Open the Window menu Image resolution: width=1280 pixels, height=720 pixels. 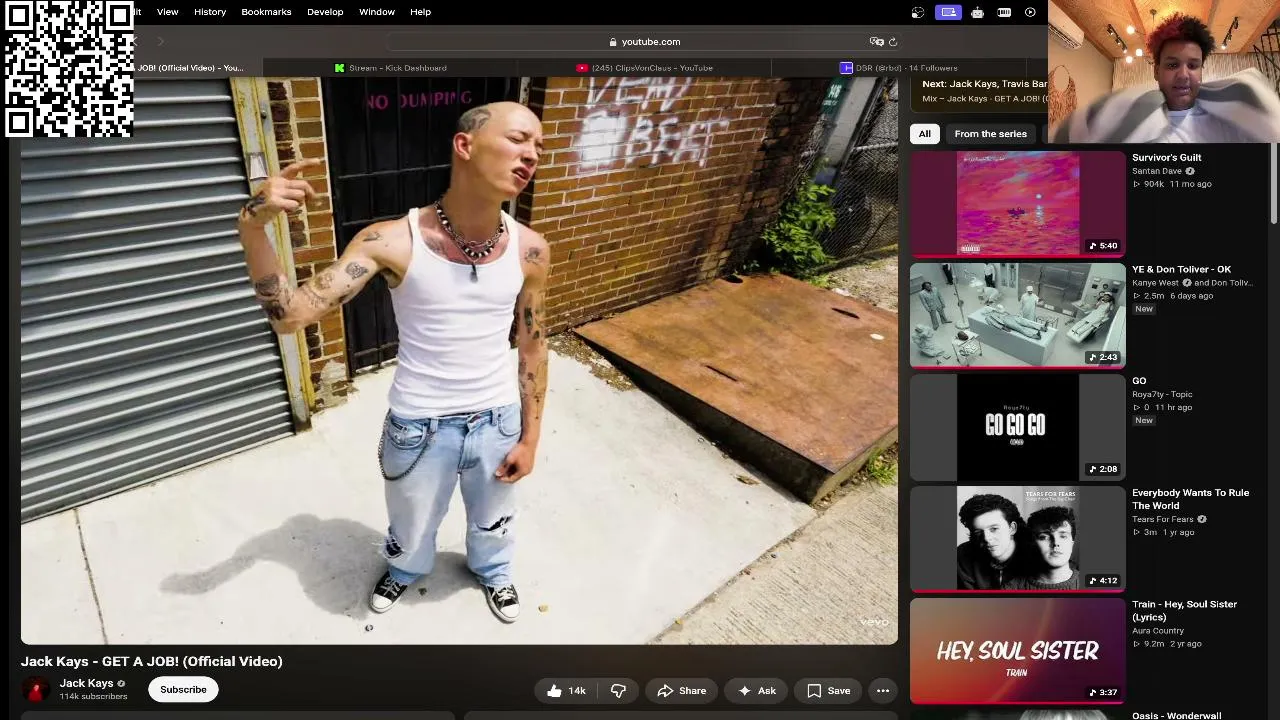pos(377,12)
